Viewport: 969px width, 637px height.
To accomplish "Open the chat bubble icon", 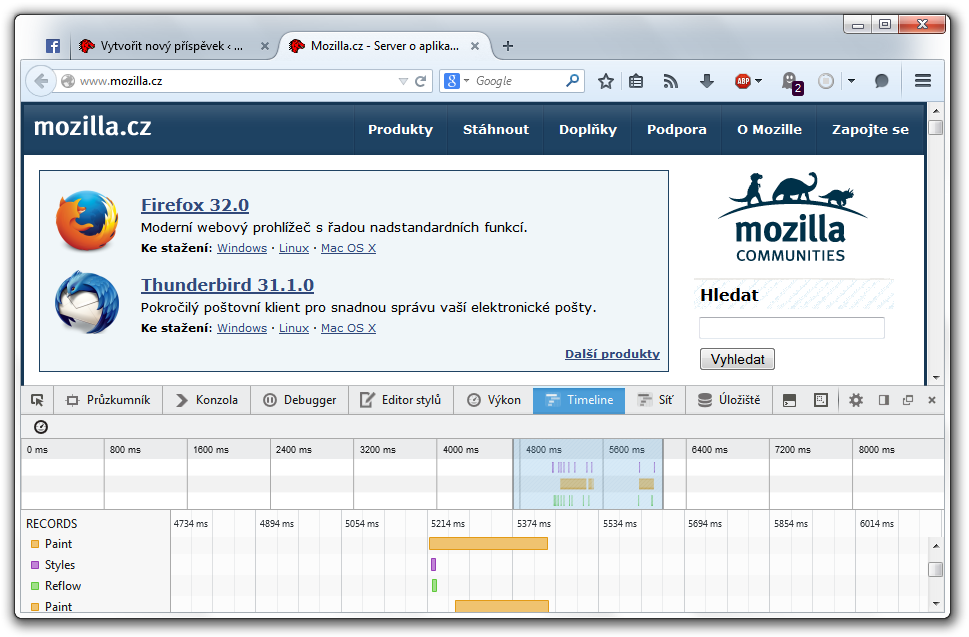I will 881,81.
